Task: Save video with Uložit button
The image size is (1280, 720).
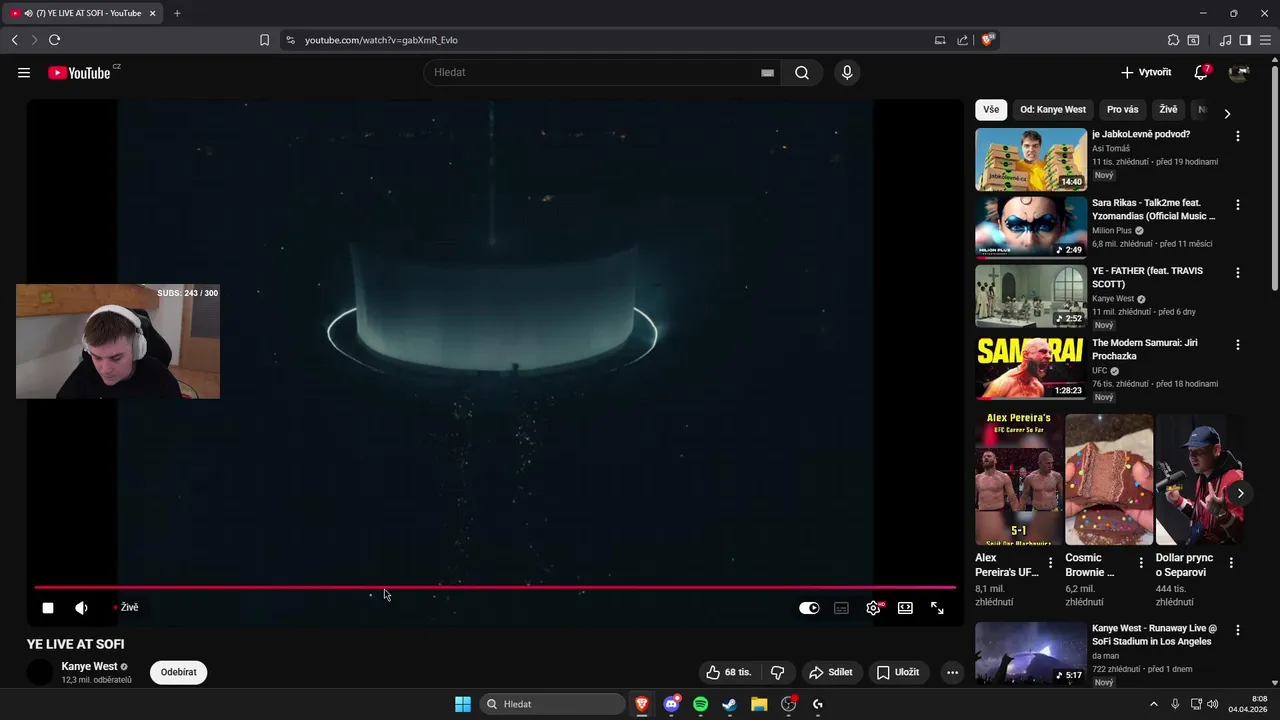Action: [x=898, y=672]
